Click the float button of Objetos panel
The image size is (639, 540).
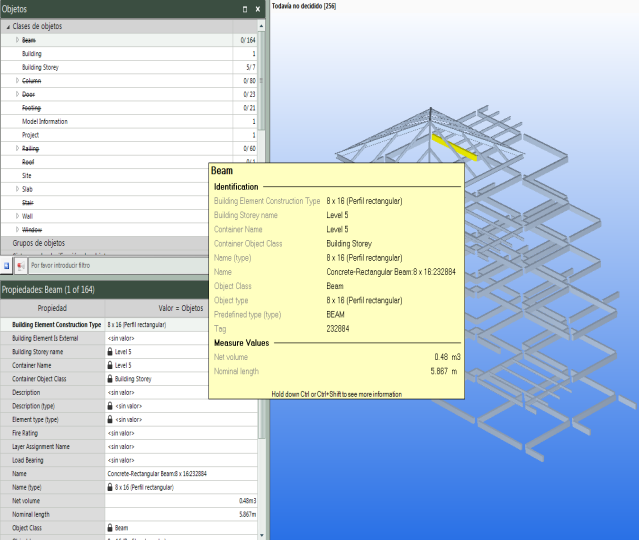(x=245, y=8)
